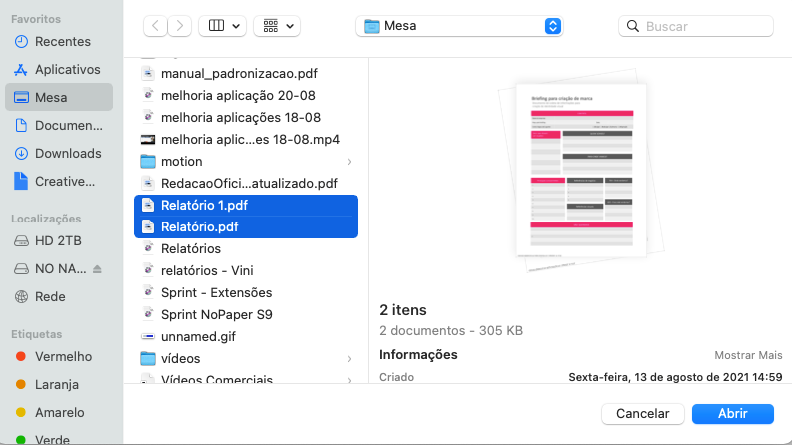Viewport: 792px width, 445px height.
Task: Click the Abrir button
Action: (x=732, y=414)
